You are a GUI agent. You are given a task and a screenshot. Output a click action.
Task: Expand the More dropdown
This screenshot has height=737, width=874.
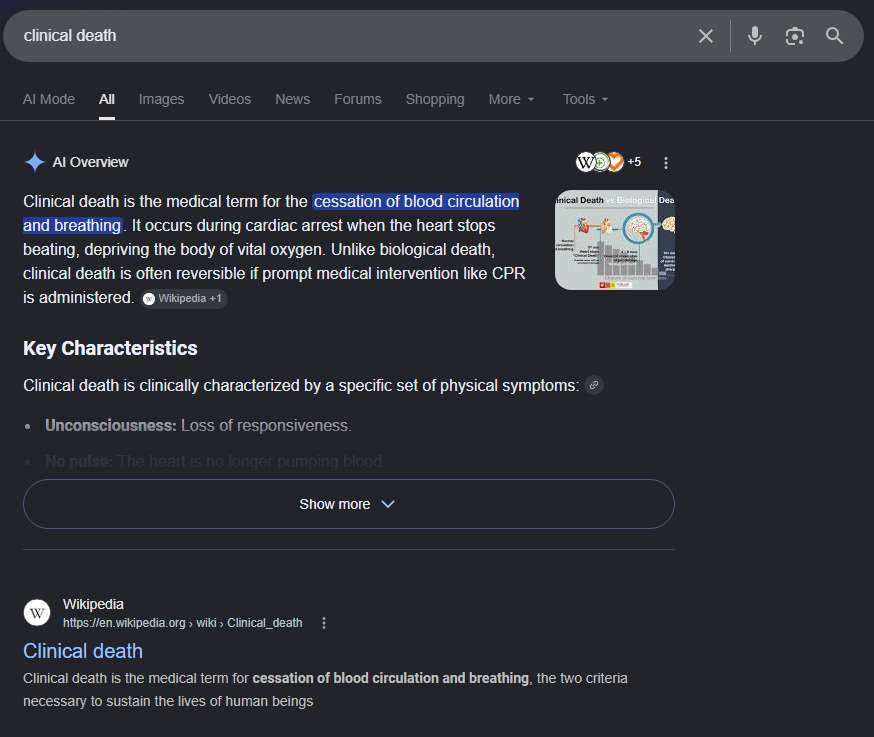tap(511, 99)
